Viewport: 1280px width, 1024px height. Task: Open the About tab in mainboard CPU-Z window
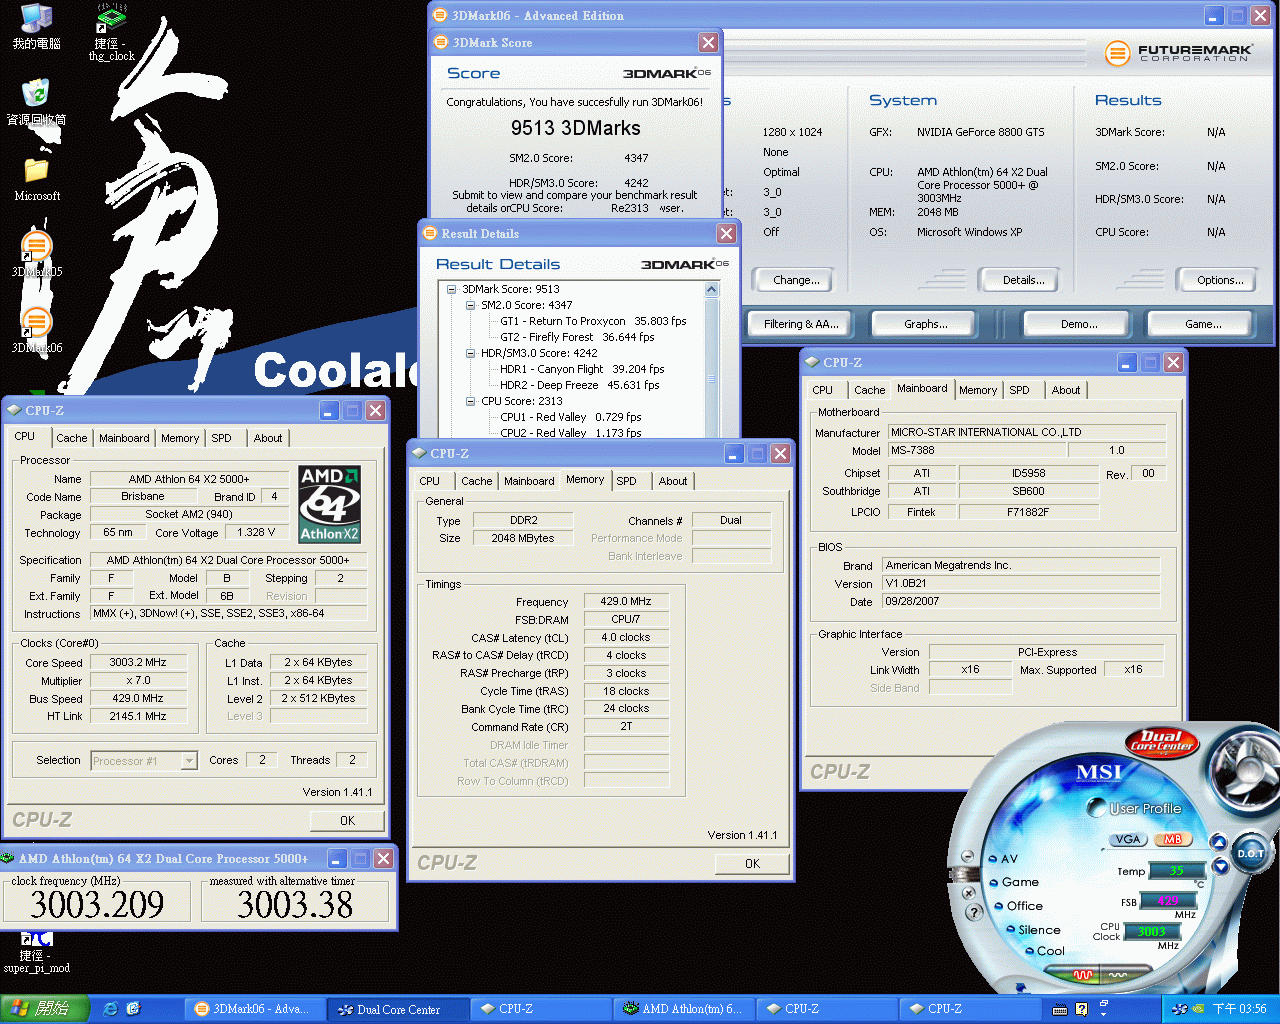pos(1065,390)
